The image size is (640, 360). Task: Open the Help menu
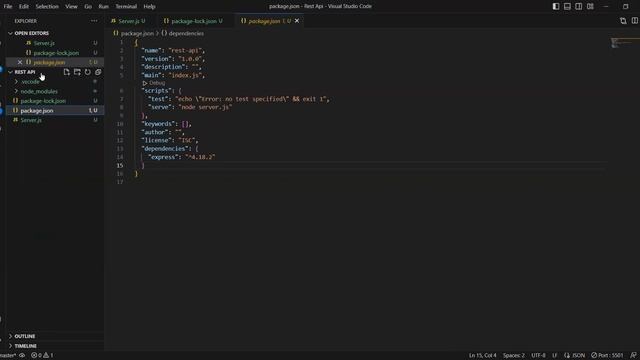pyautogui.click(x=149, y=7)
